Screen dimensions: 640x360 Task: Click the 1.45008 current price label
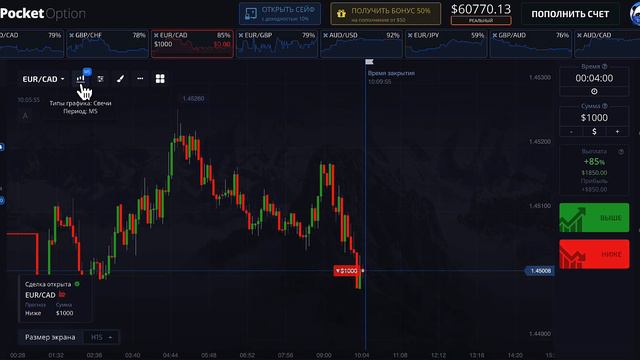coord(540,271)
